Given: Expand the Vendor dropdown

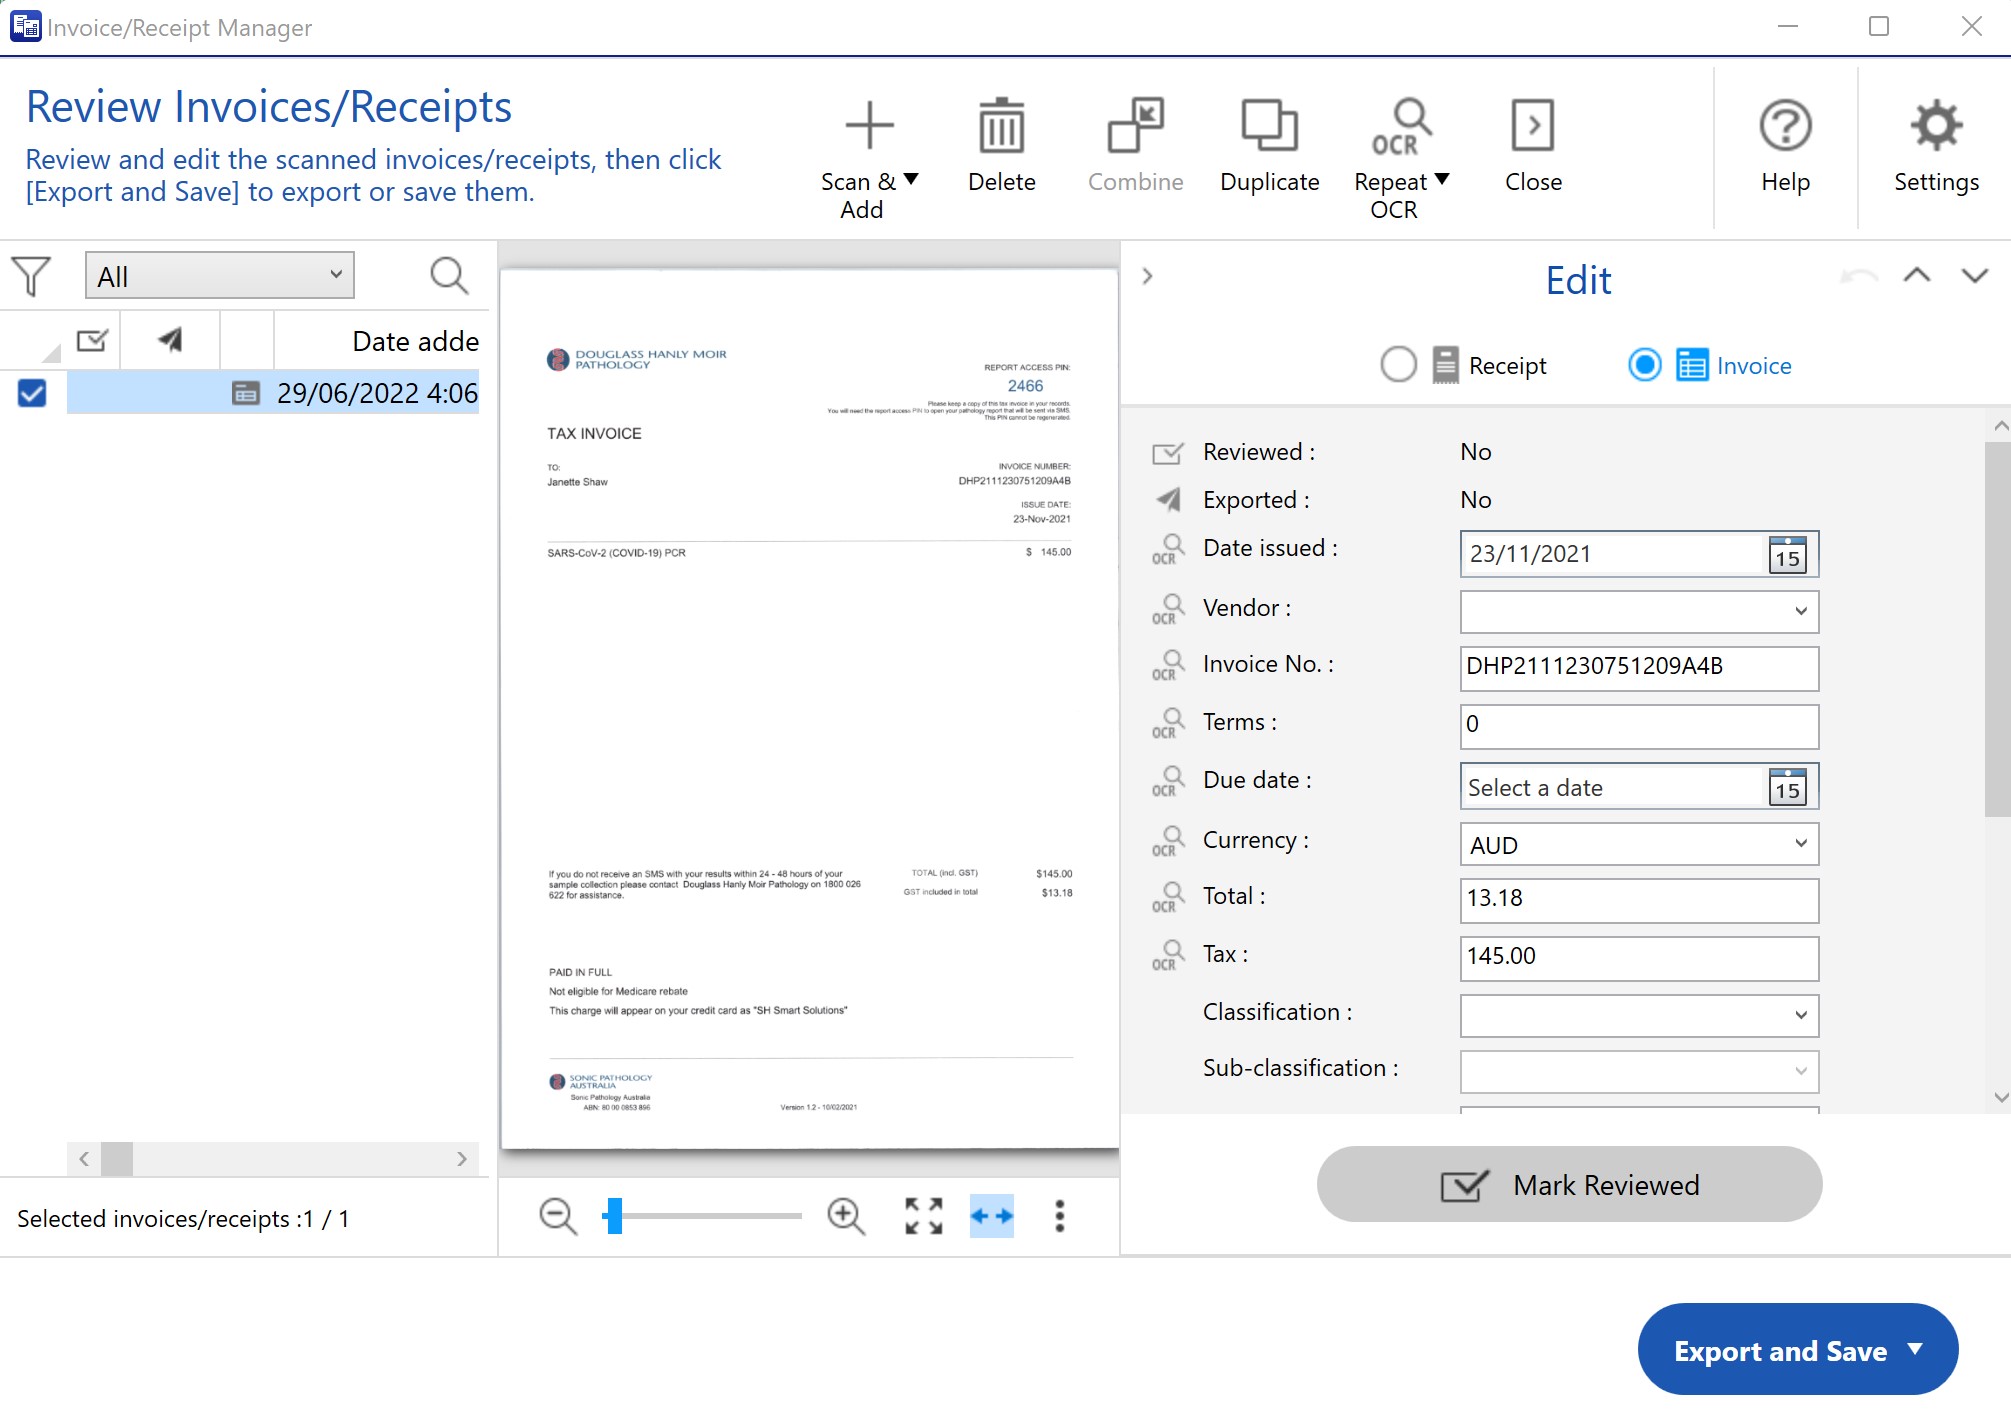Looking at the screenshot, I should pyautogui.click(x=1800, y=611).
